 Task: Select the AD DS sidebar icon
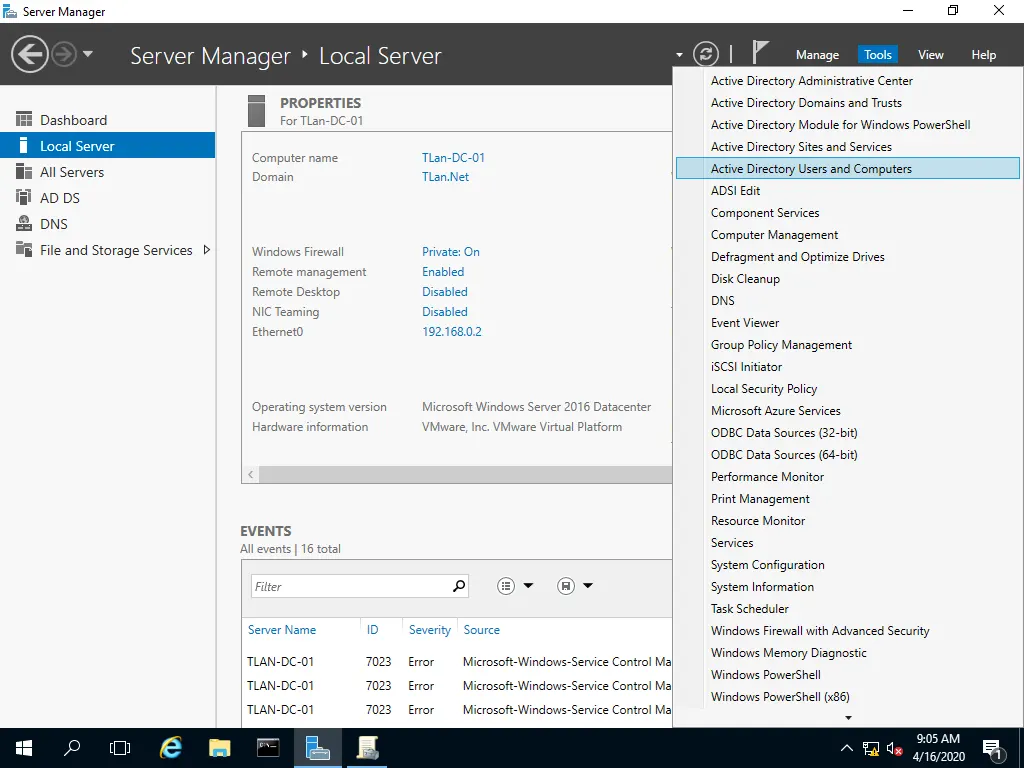24,198
